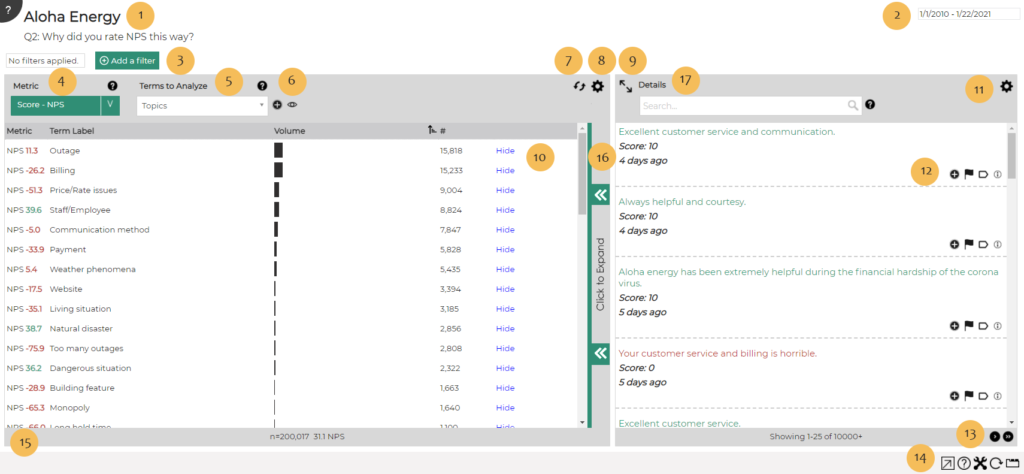Click the tag icon on 'Always helpful and courtesy' comment
Image resolution: width=1024 pixels, height=474 pixels.
(983, 244)
